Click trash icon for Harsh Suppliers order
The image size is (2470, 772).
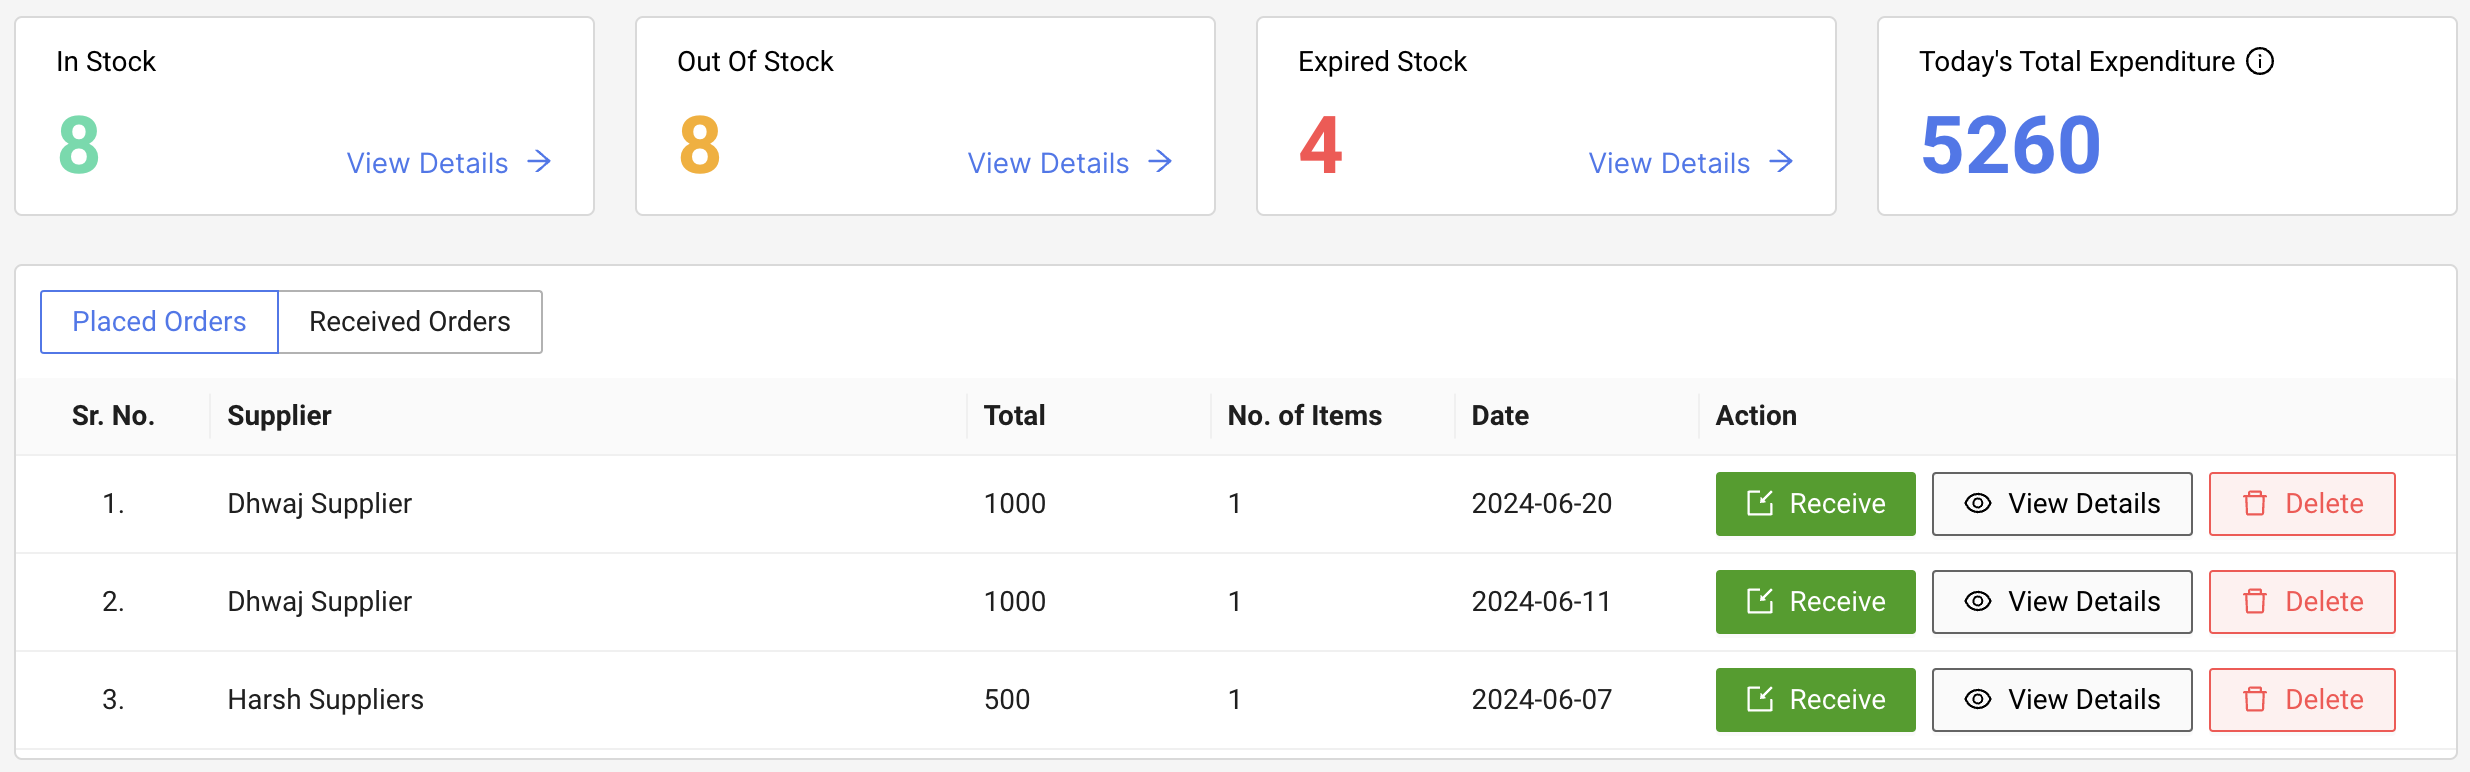click(2255, 700)
